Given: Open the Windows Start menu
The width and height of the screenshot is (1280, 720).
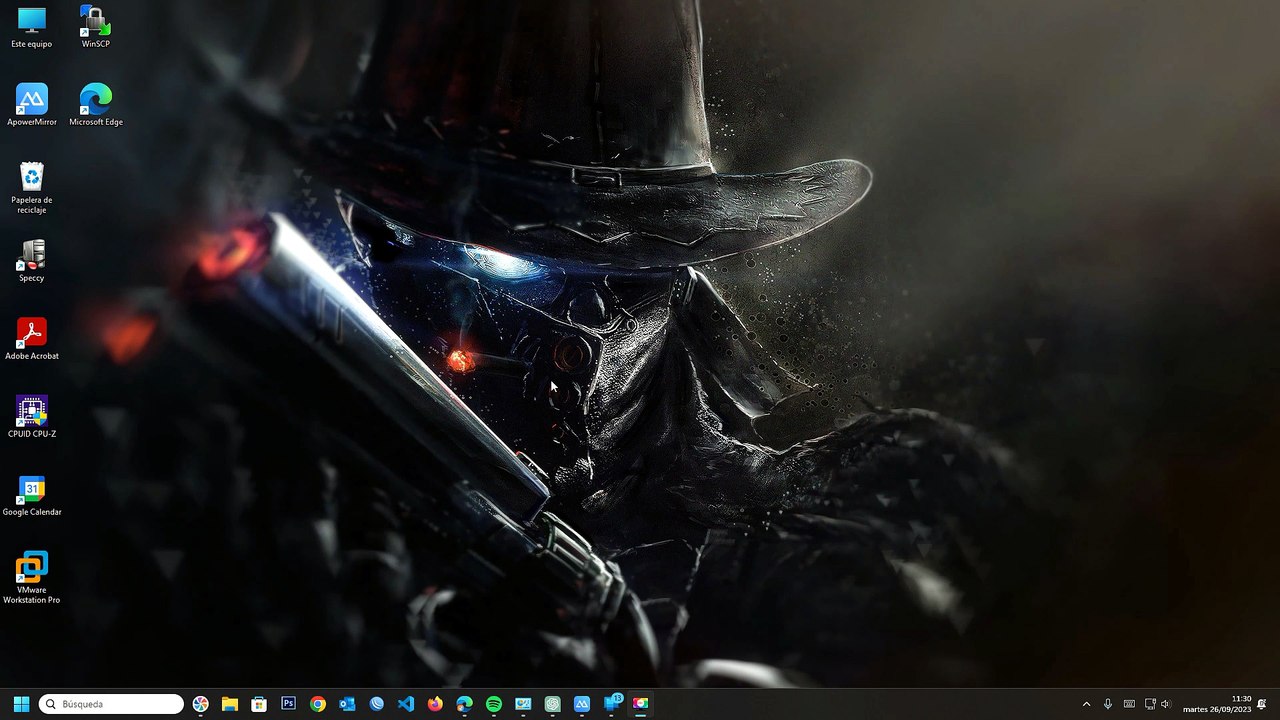Looking at the screenshot, I should point(21,704).
